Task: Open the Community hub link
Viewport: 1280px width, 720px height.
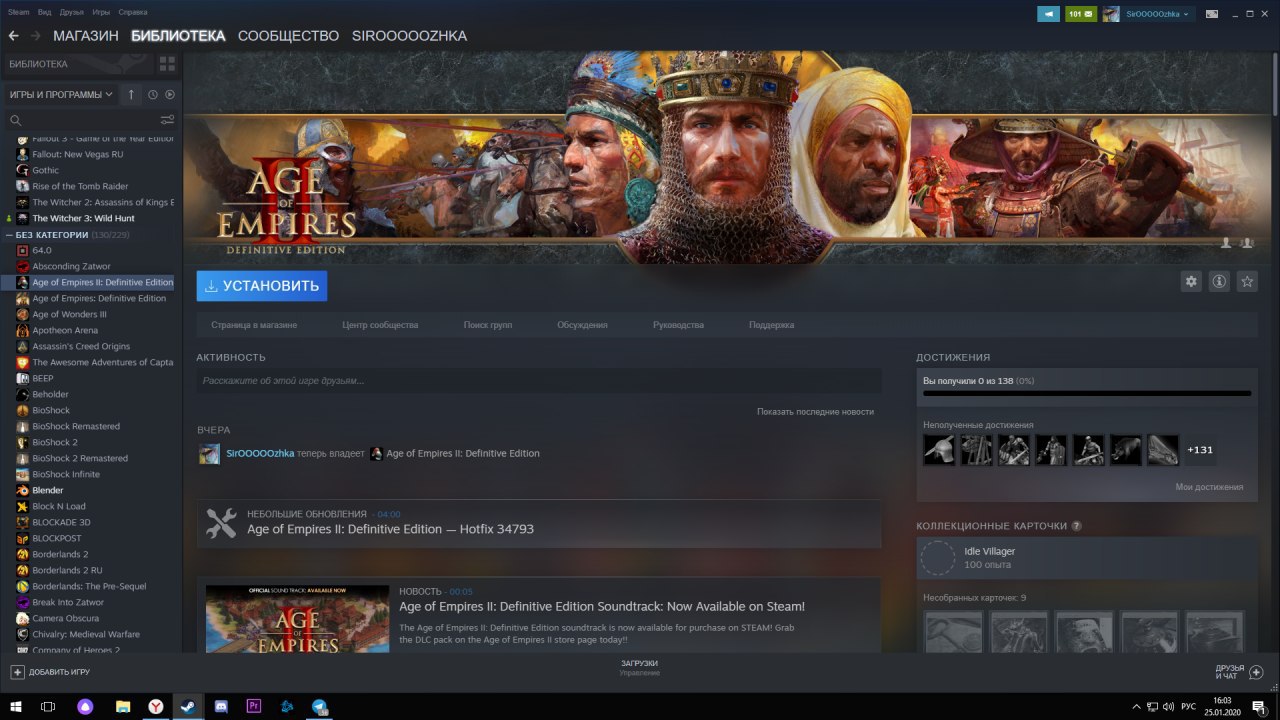Action: (x=380, y=325)
